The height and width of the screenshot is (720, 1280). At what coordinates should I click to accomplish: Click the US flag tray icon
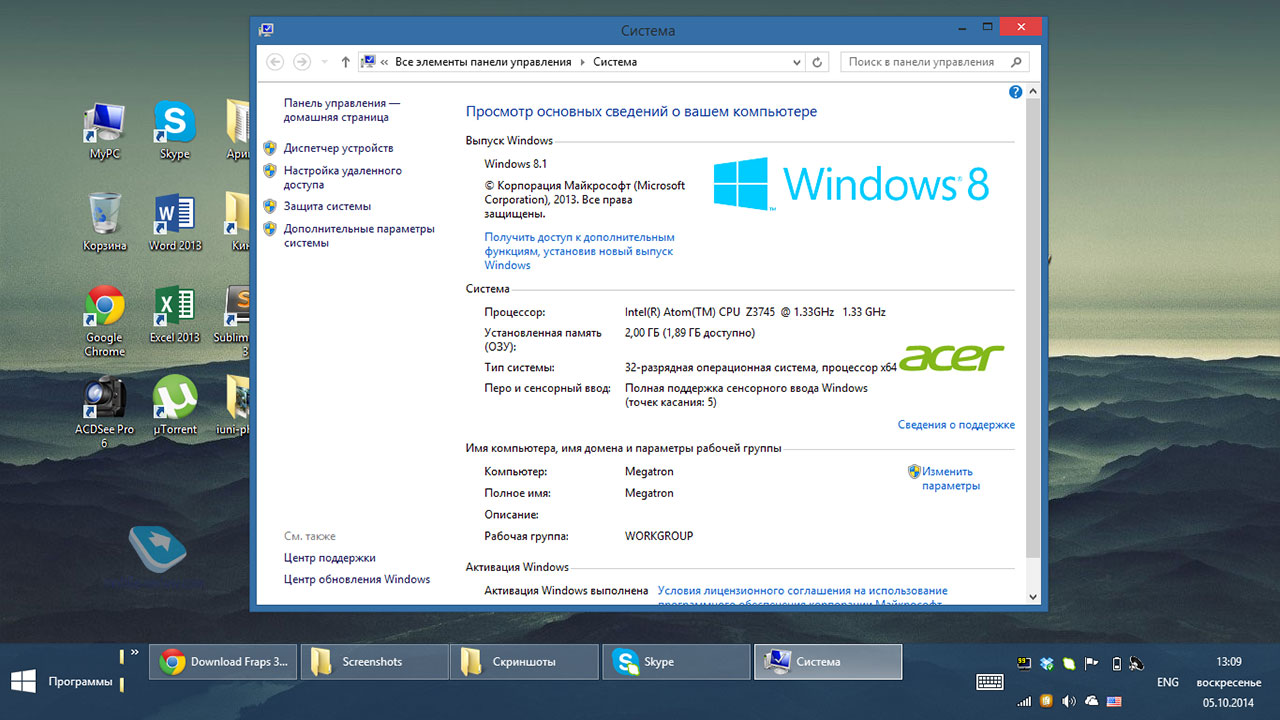coord(1114,701)
